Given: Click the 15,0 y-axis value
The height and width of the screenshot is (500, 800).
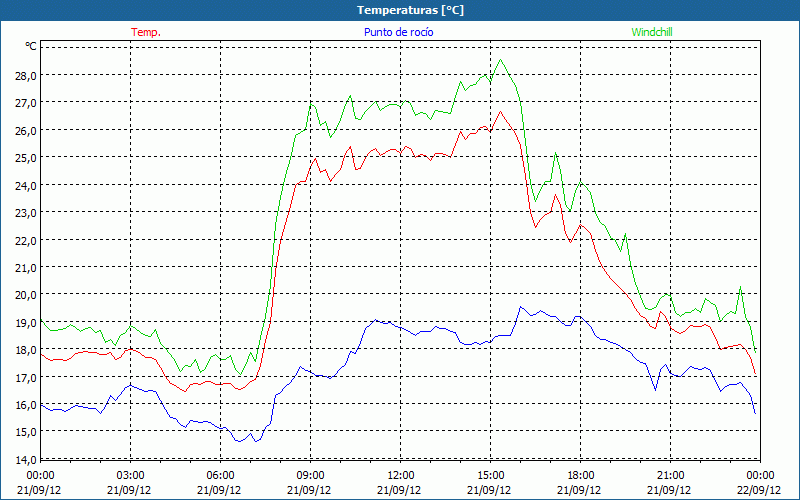Looking at the screenshot, I should pyautogui.click(x=26, y=432).
